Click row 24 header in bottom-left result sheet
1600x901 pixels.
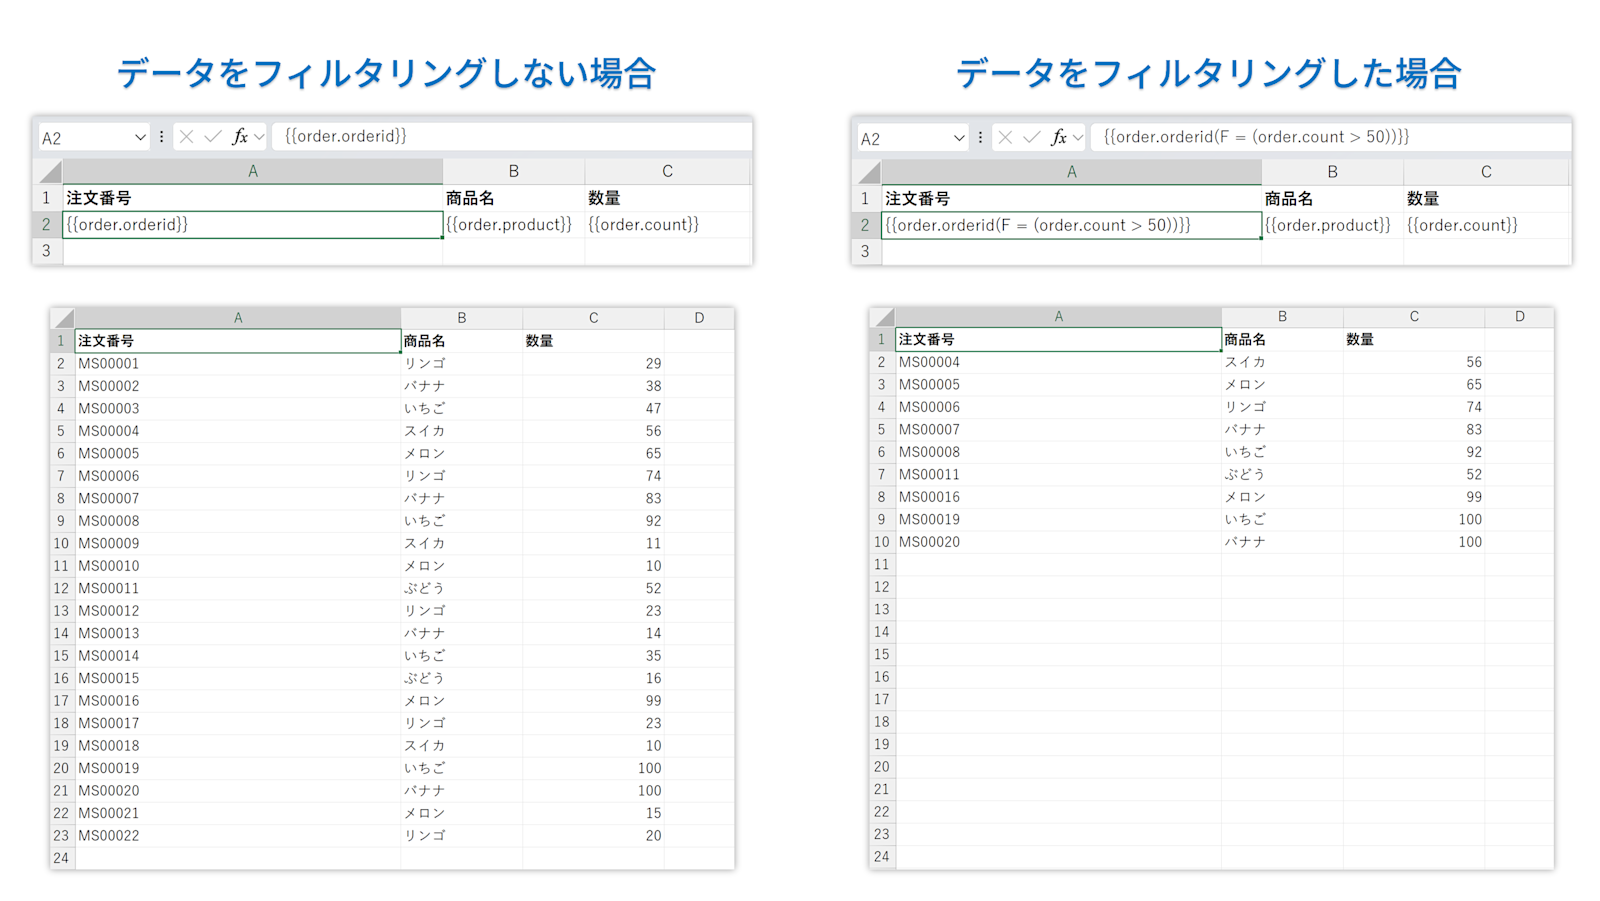62,858
